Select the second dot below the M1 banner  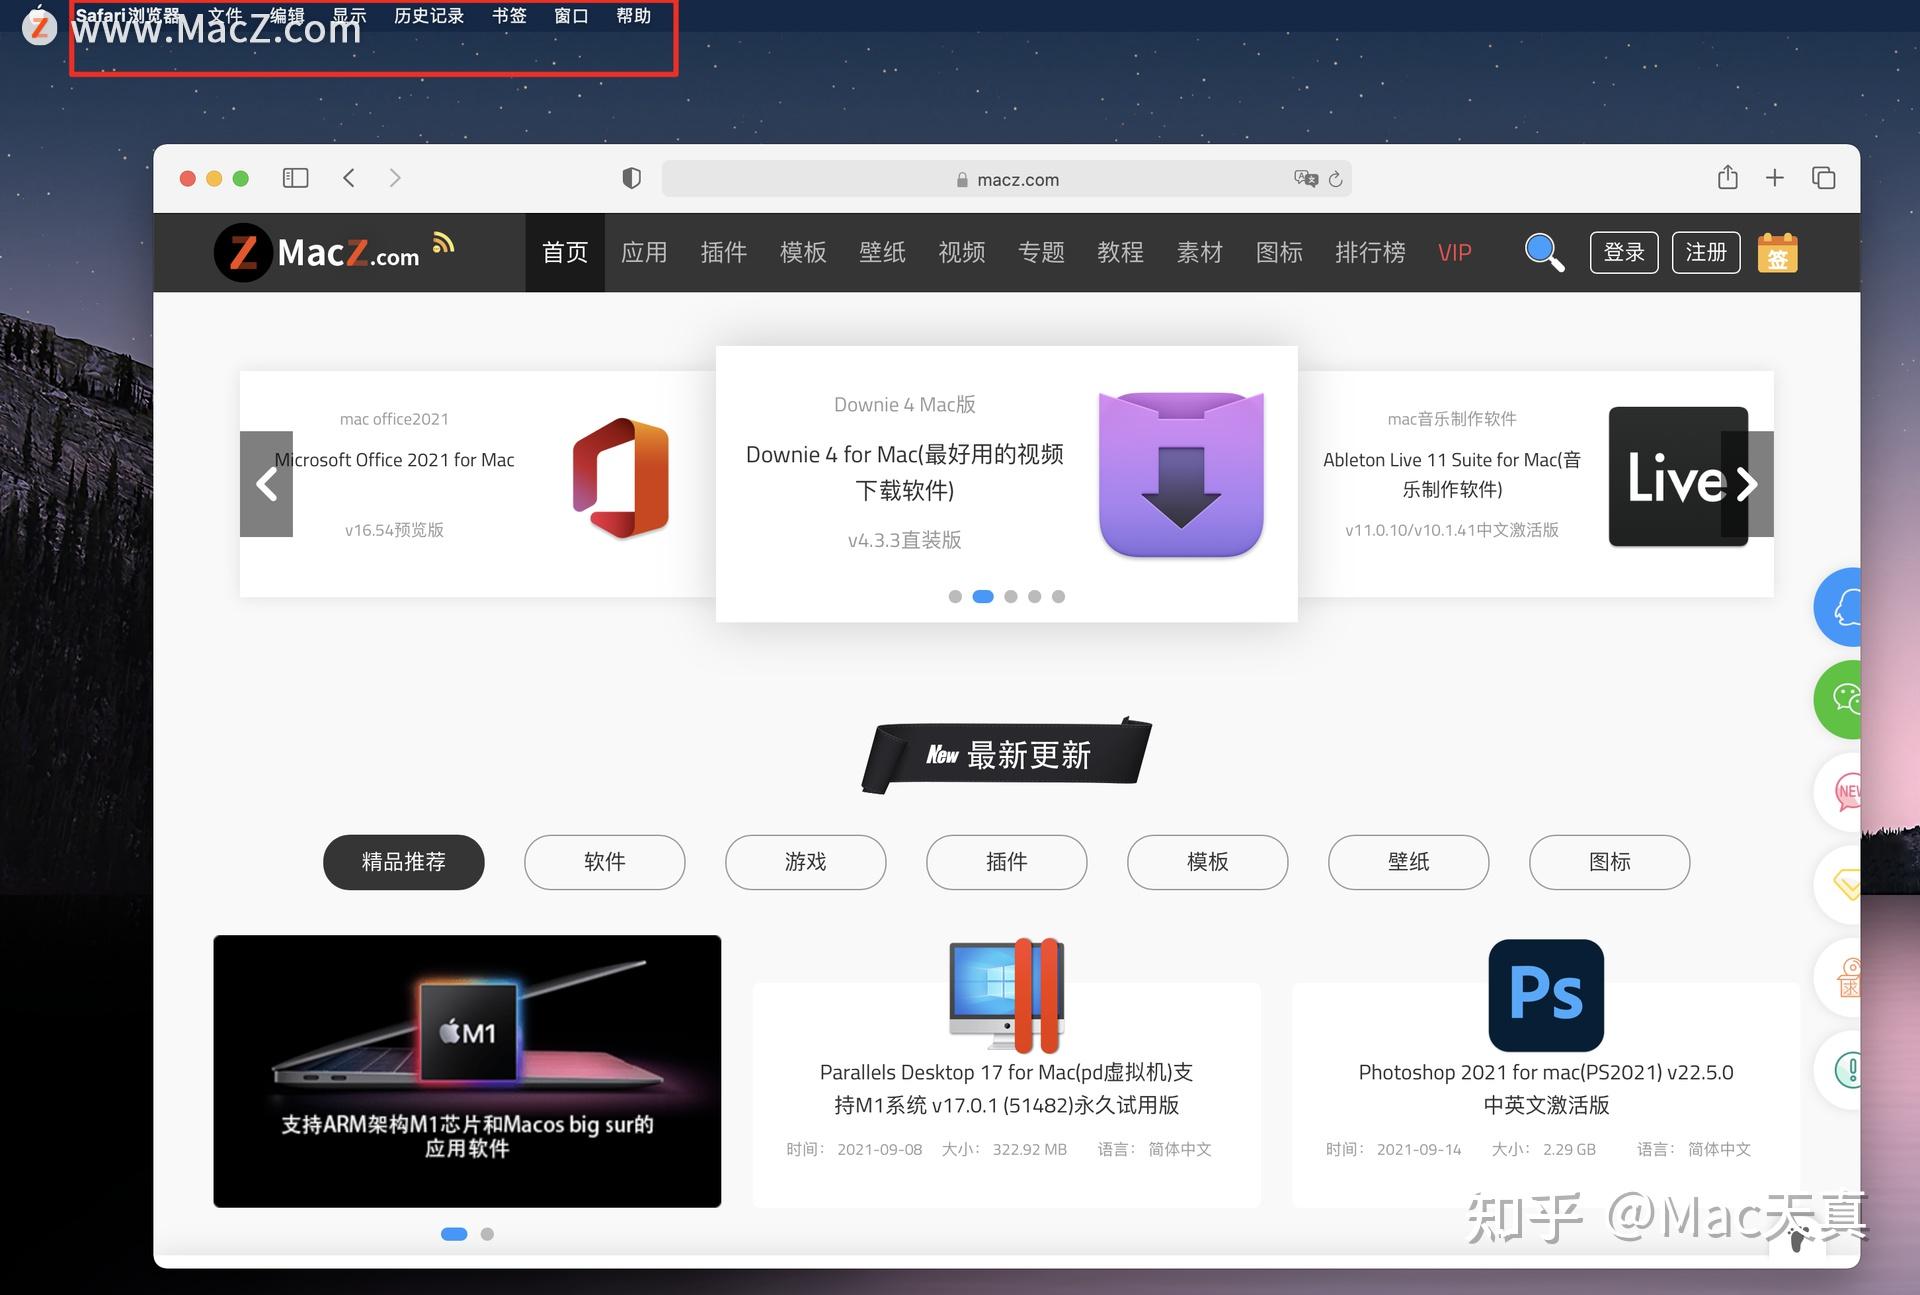tap(487, 1234)
